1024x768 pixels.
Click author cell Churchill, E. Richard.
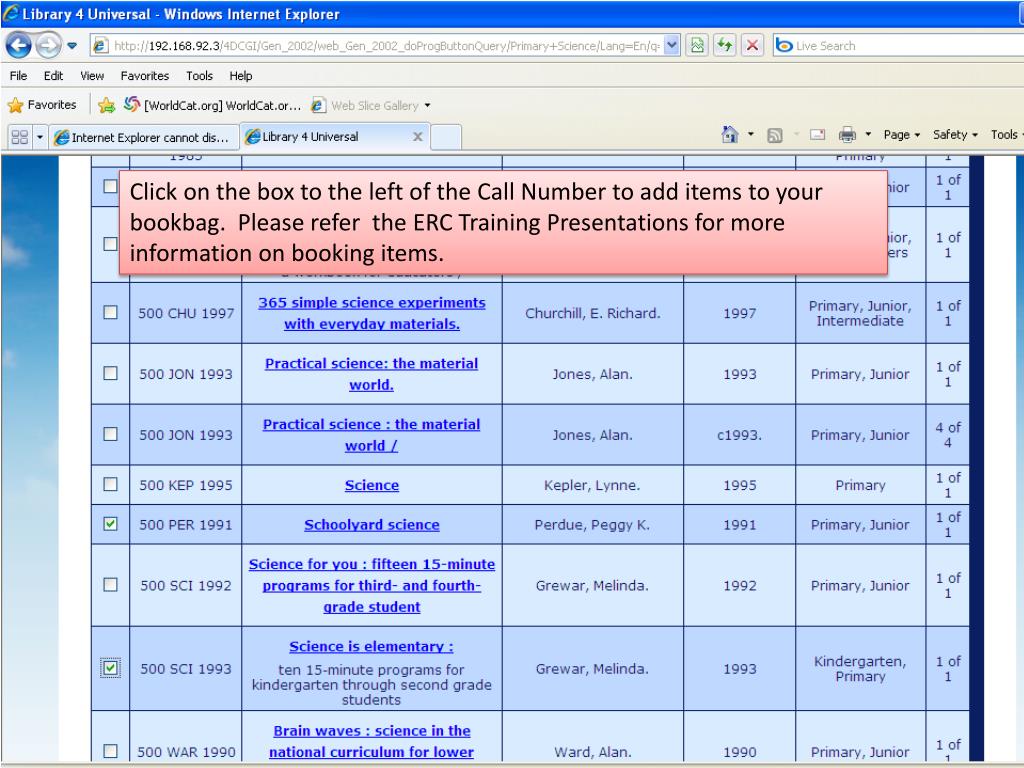point(592,313)
